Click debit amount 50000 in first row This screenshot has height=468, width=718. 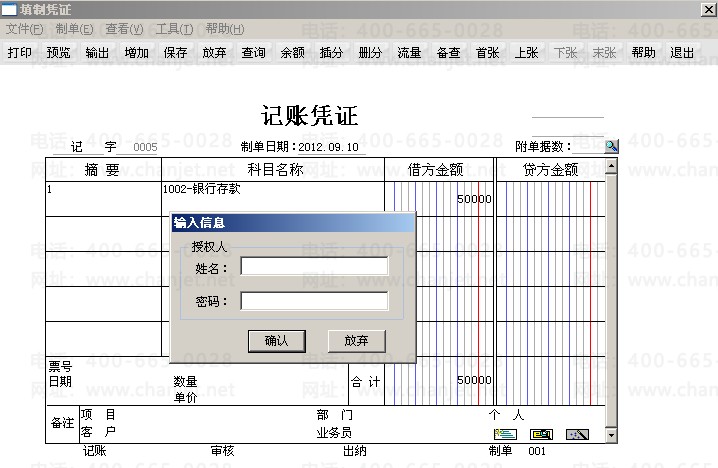(474, 199)
